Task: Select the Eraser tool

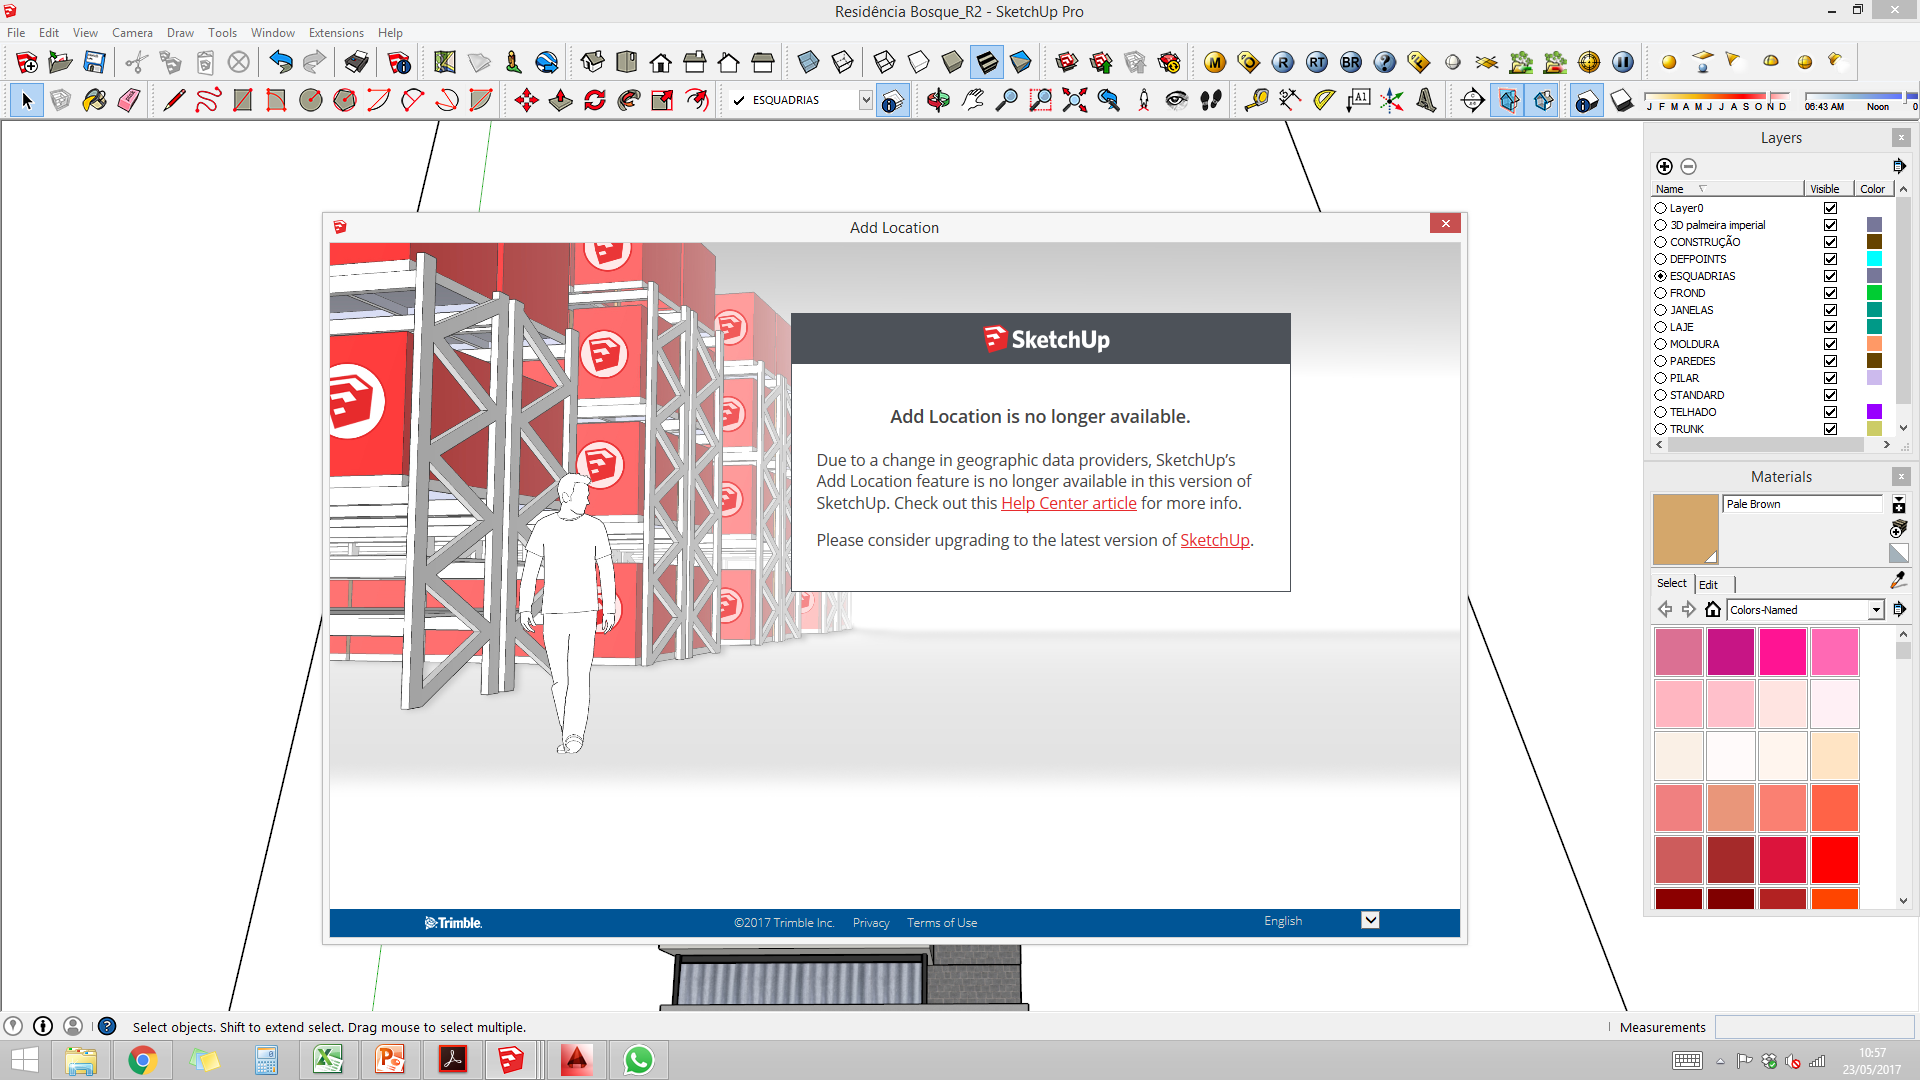Action: 128,100
